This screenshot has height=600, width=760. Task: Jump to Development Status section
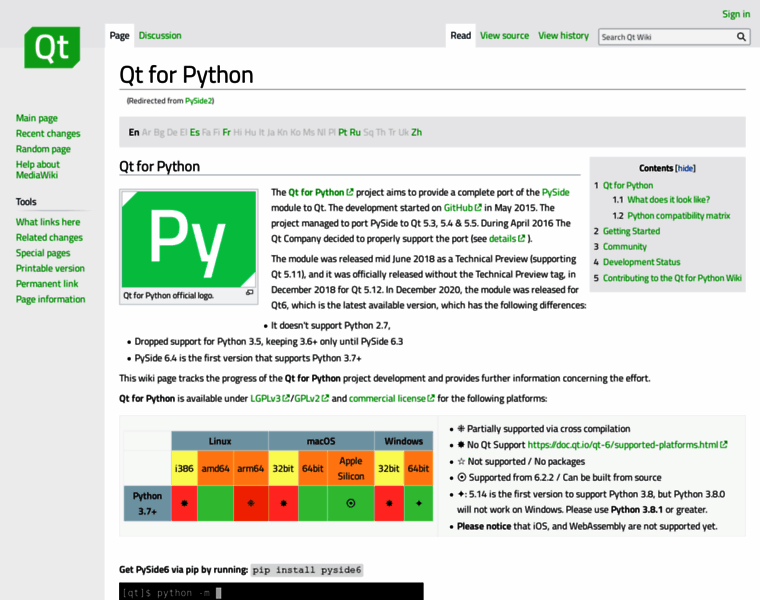pos(641,262)
